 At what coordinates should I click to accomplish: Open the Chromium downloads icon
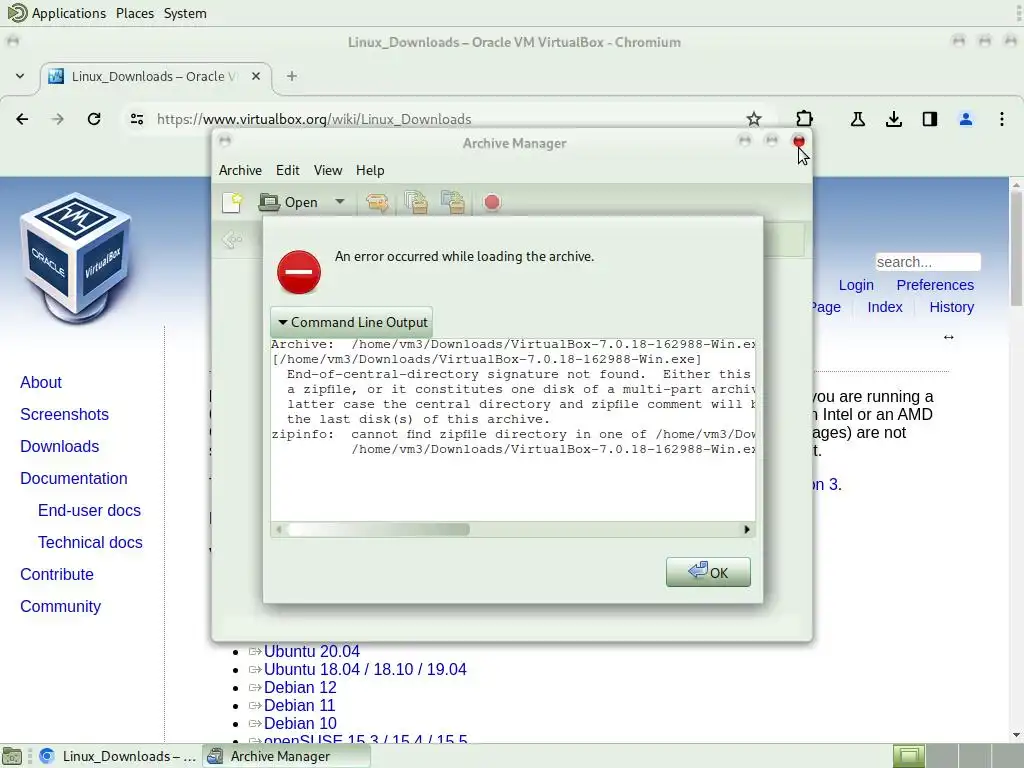894,119
